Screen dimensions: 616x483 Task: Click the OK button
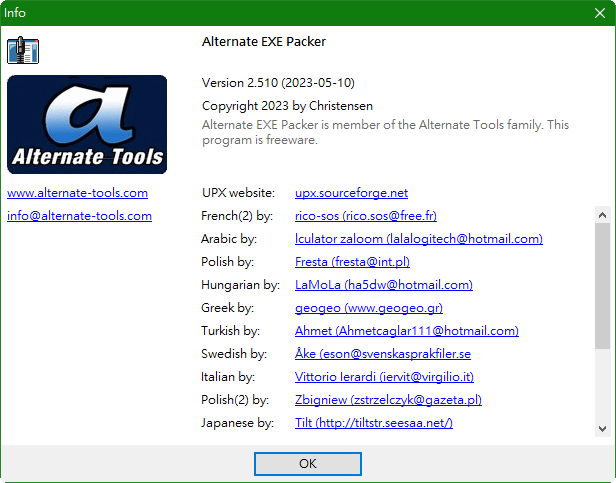308,464
